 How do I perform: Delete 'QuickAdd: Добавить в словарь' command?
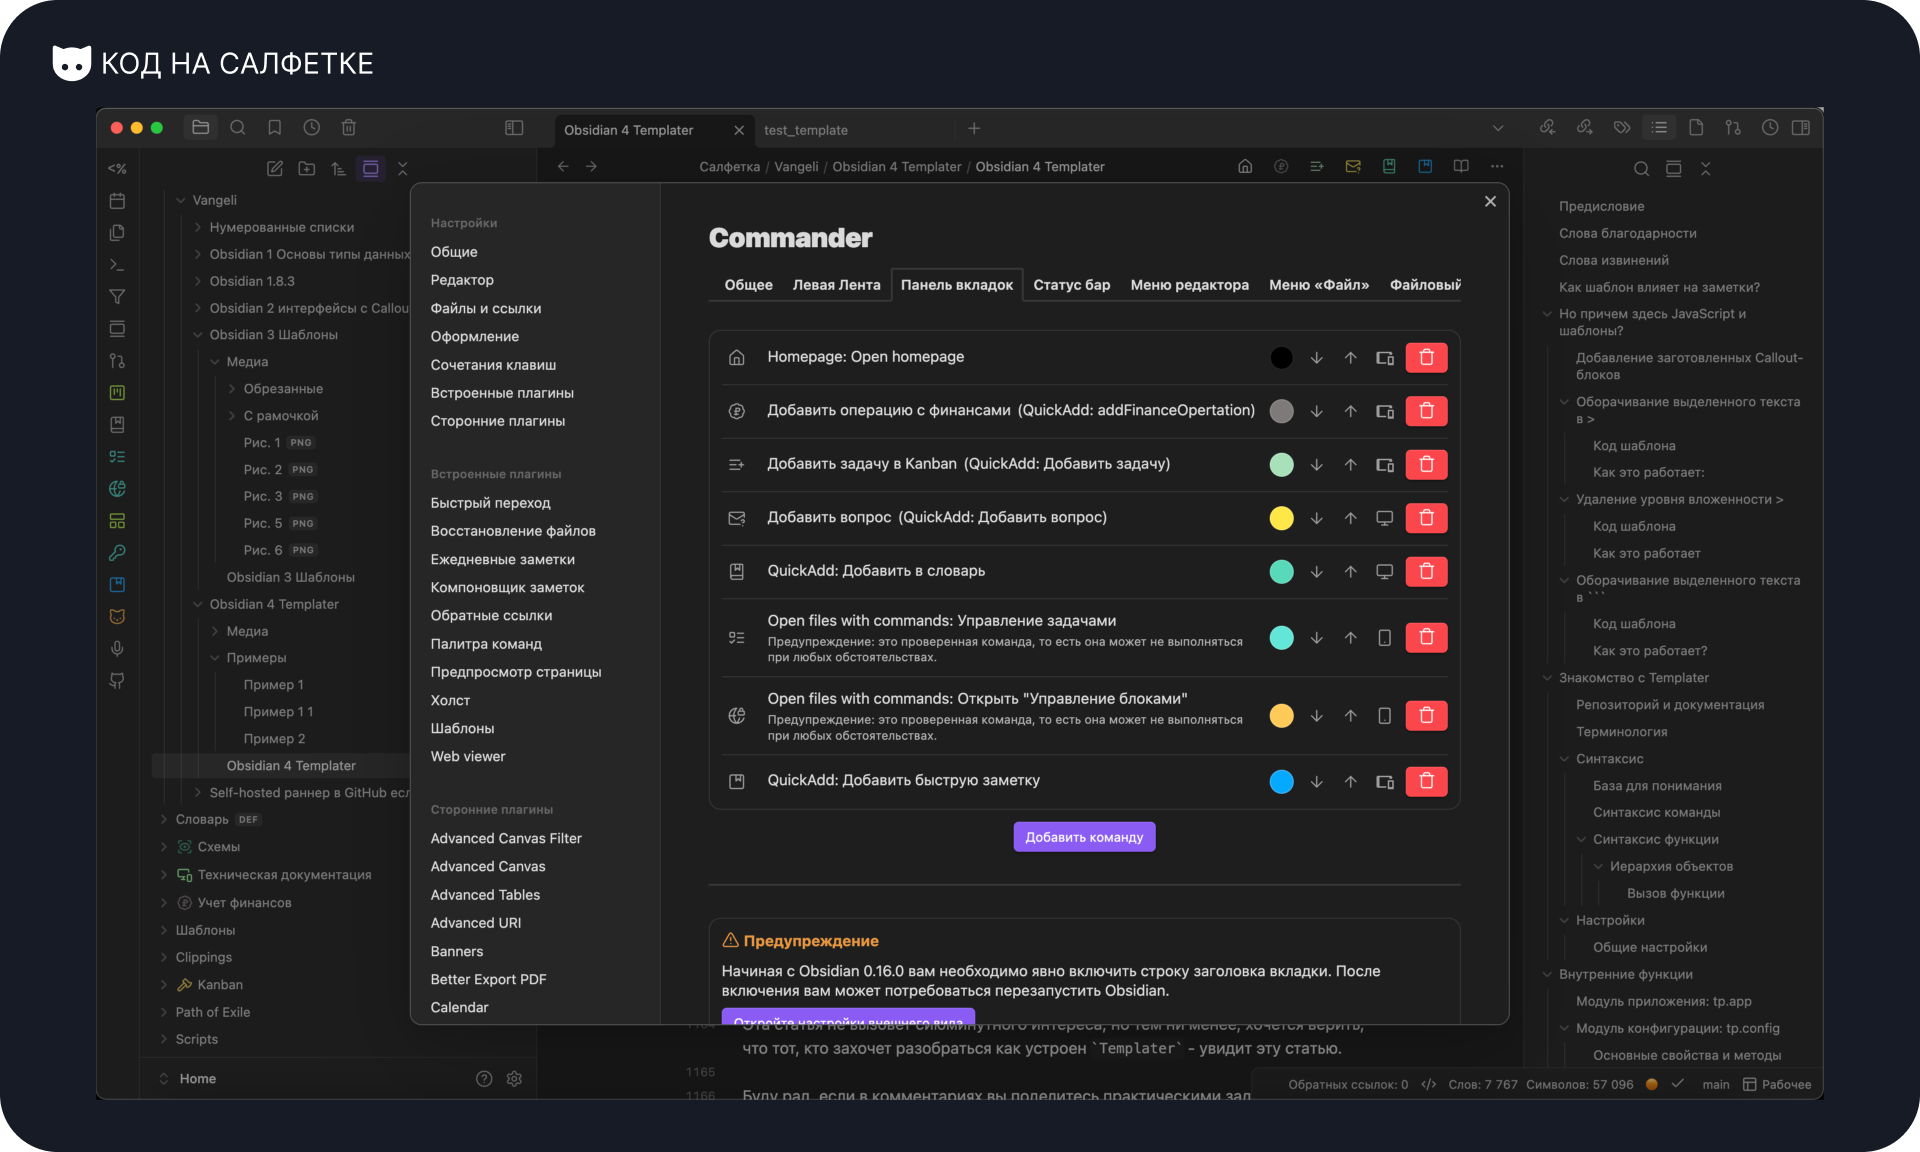pos(1426,571)
